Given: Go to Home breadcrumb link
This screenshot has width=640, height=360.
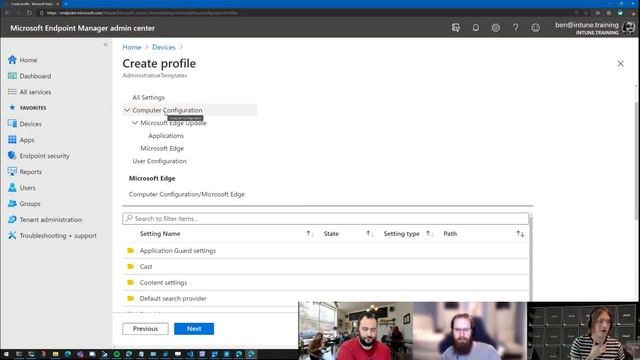Looking at the screenshot, I should point(131,47).
